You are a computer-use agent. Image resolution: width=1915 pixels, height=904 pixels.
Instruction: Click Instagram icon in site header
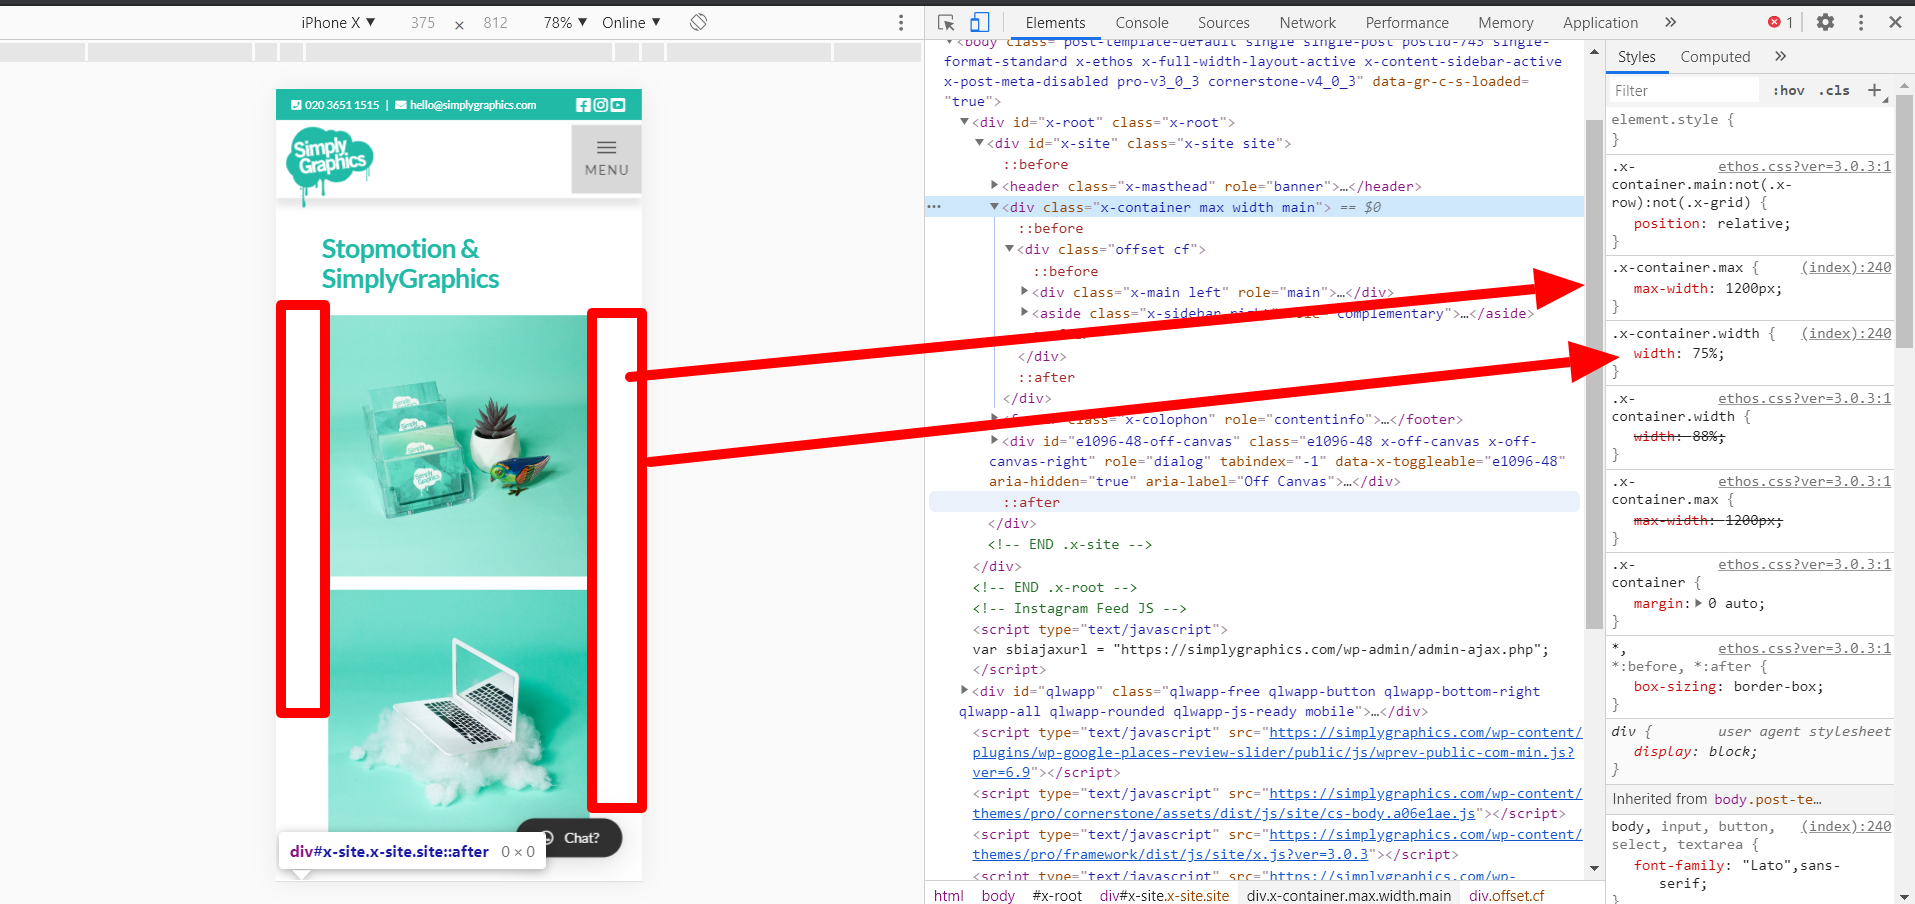coord(600,105)
